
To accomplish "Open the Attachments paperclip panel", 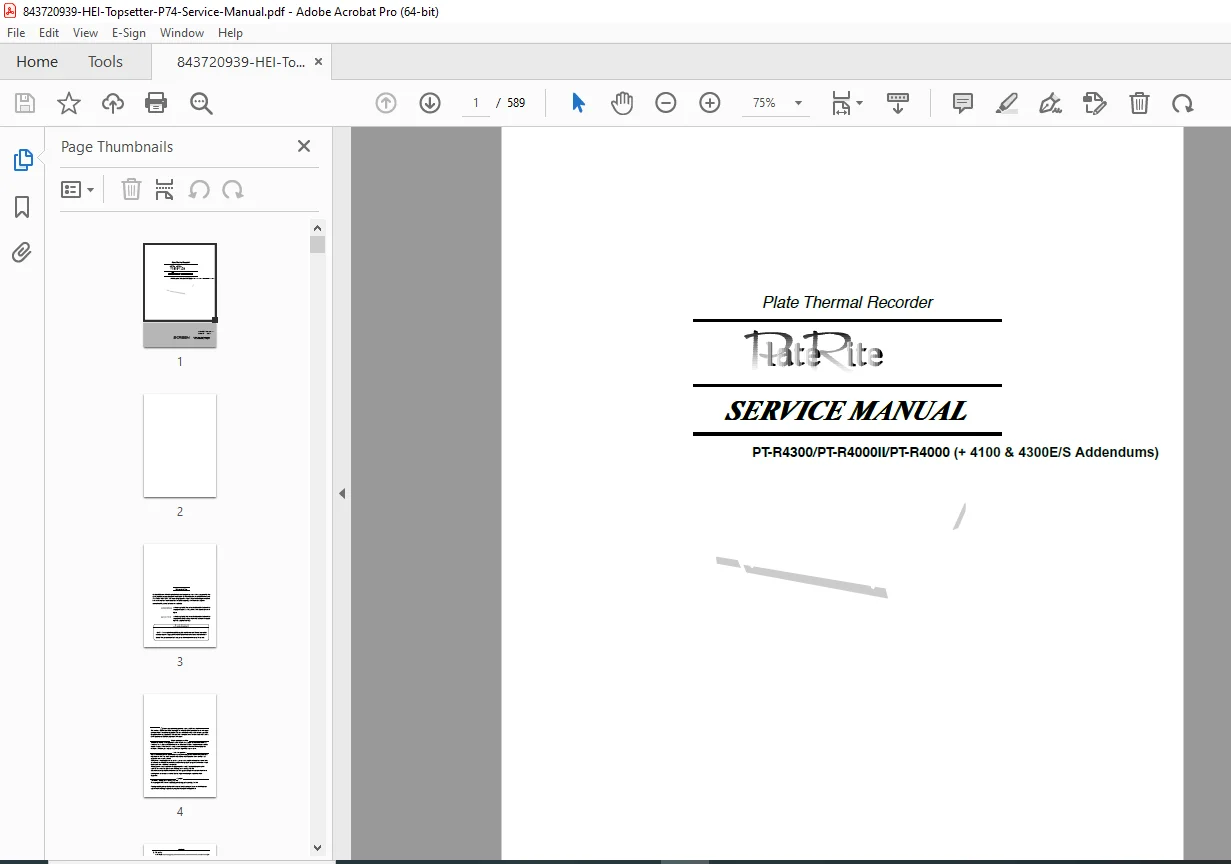I will (22, 252).
